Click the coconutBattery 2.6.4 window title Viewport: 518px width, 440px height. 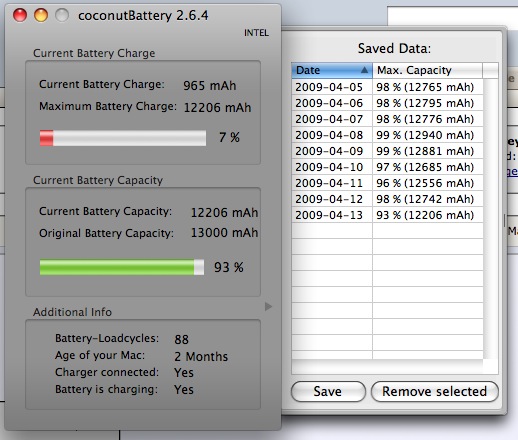[143, 16]
